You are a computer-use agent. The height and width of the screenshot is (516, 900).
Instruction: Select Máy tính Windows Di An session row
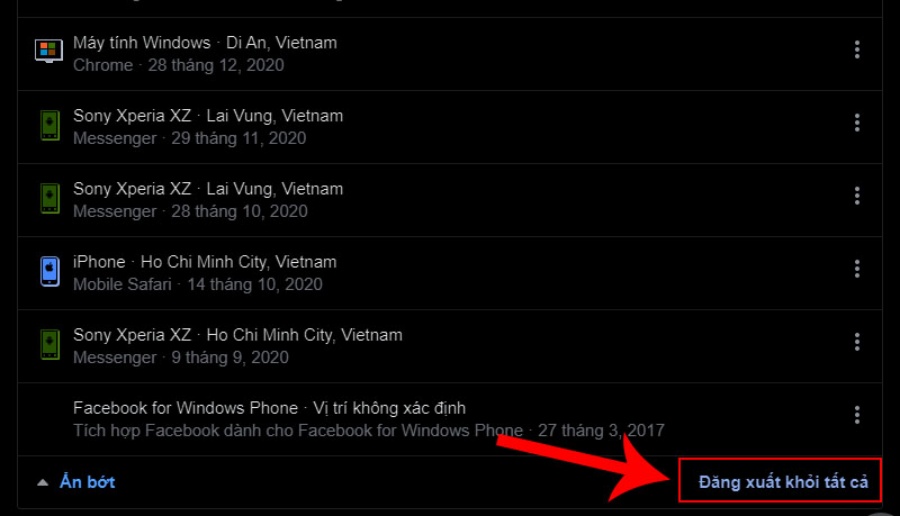(449, 54)
